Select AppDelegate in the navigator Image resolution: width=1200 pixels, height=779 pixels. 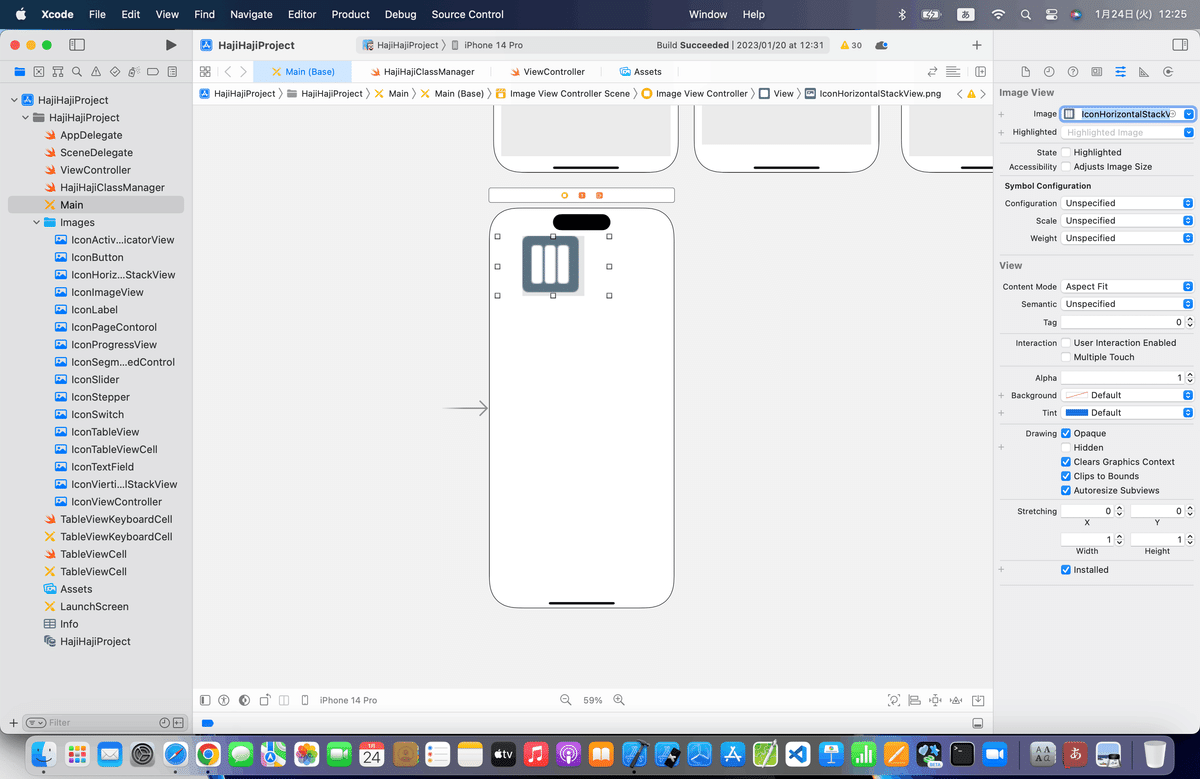91,135
